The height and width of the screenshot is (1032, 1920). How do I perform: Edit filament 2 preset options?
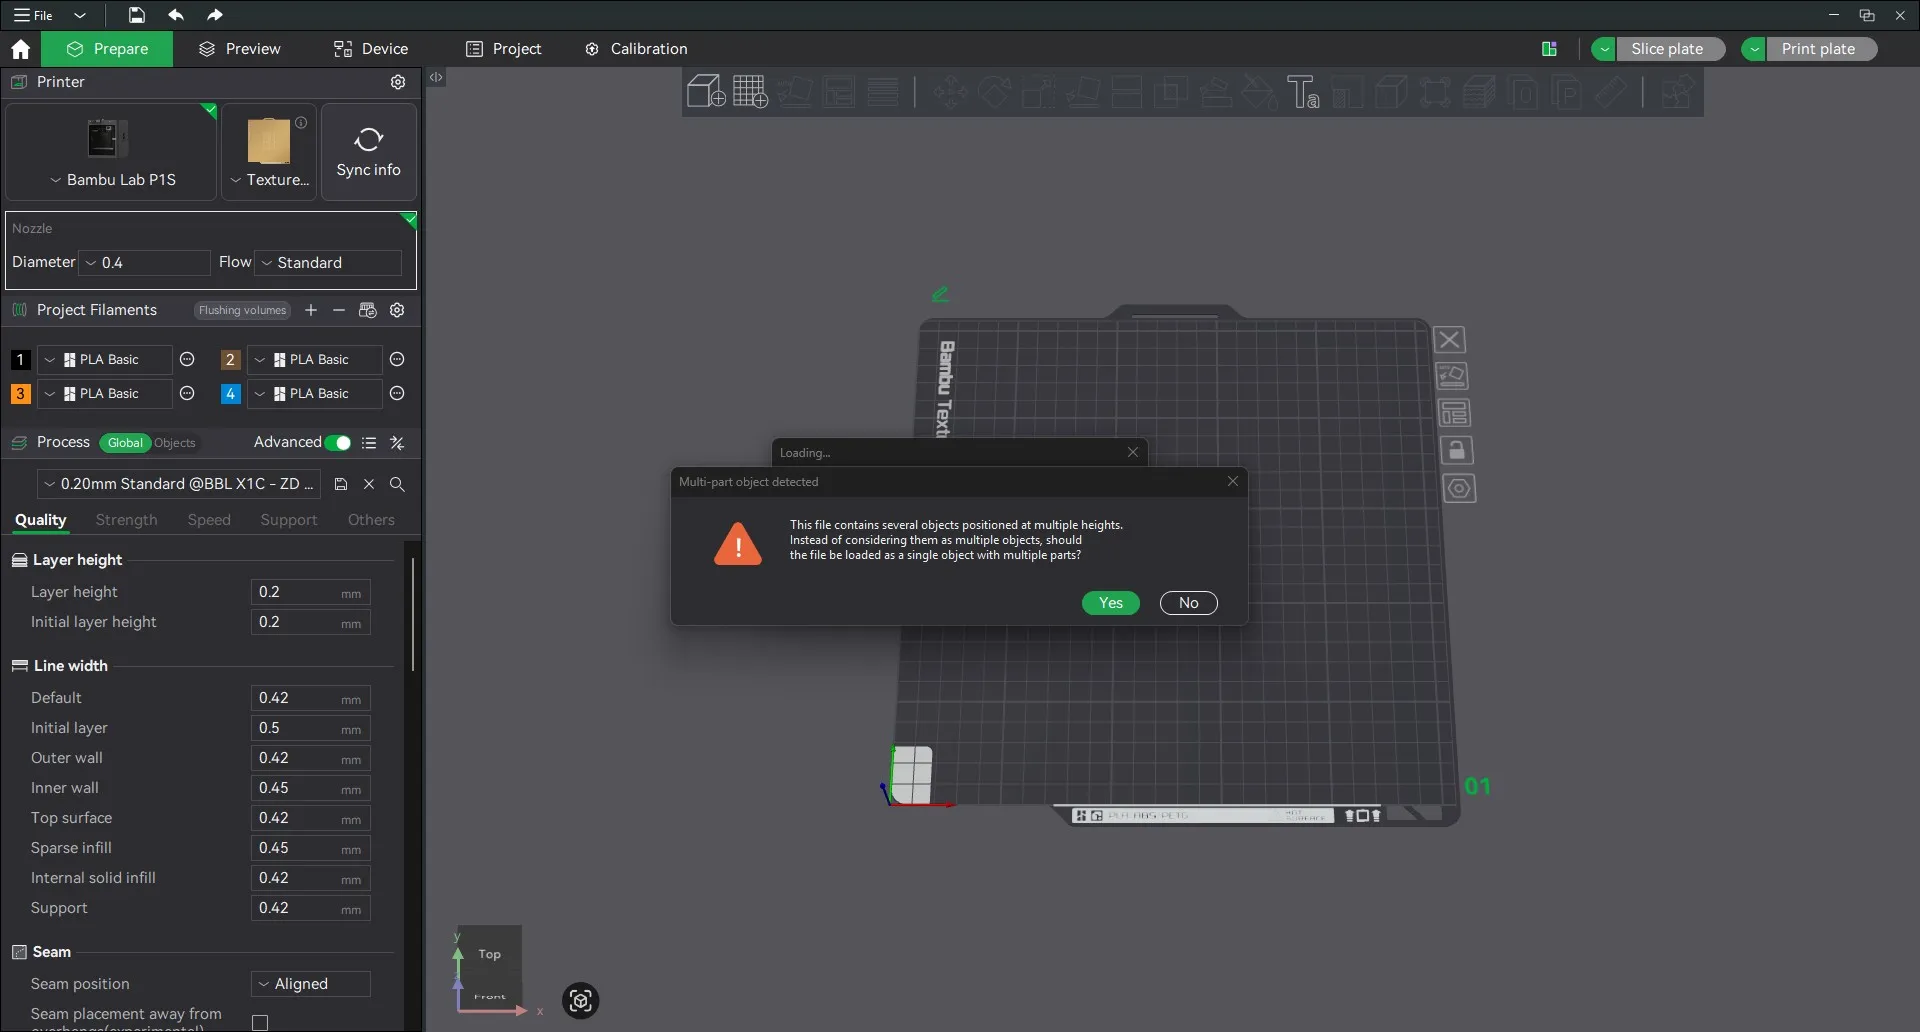(397, 360)
